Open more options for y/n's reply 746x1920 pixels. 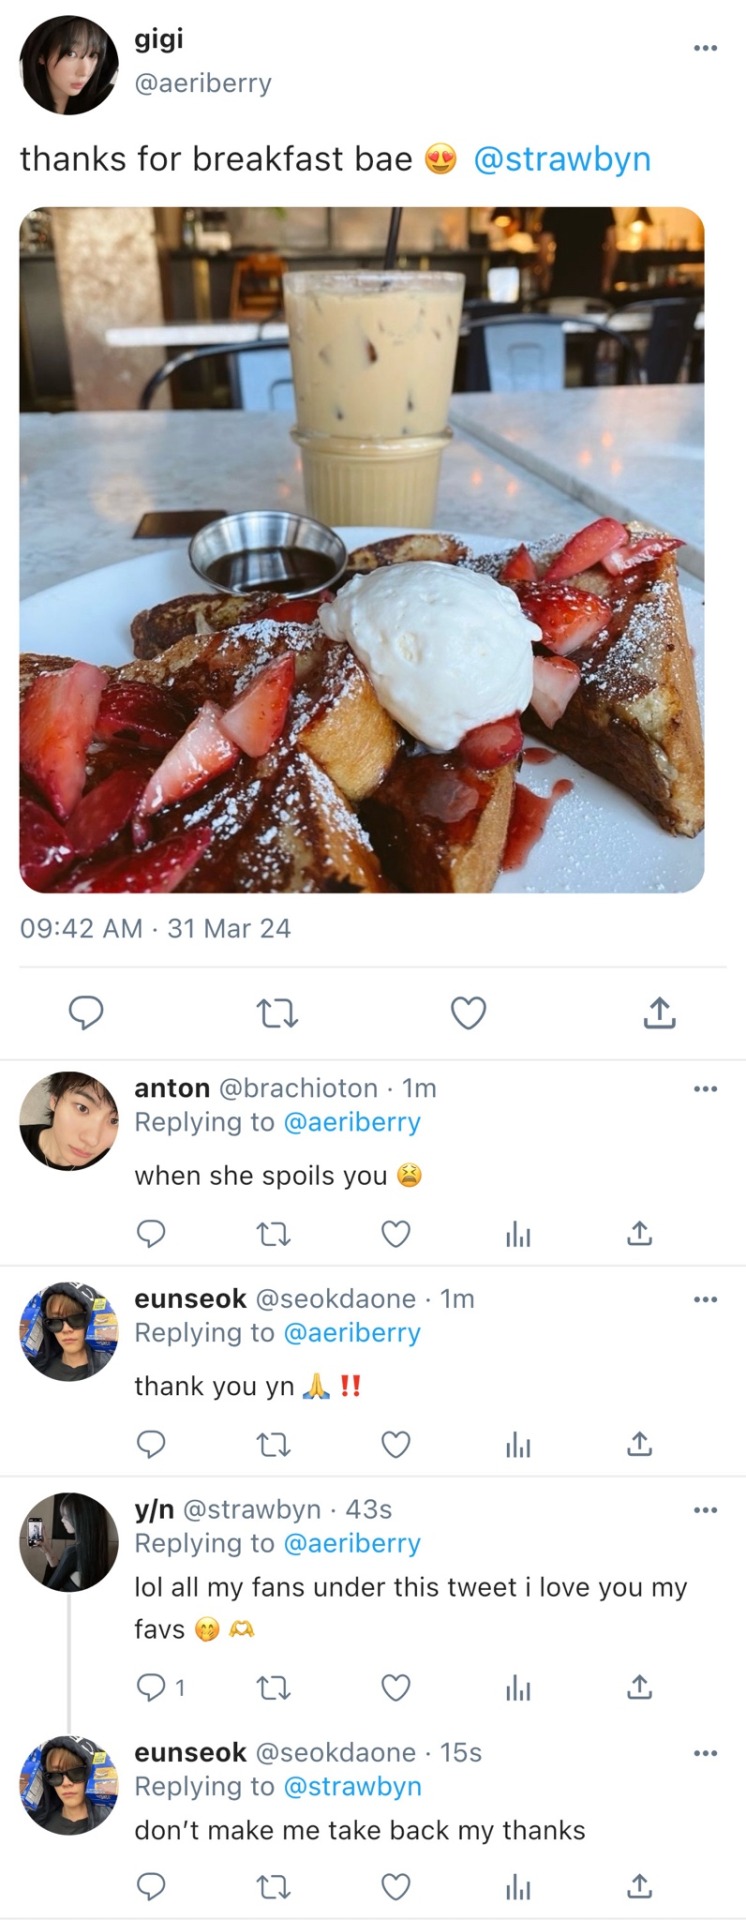coord(705,1510)
